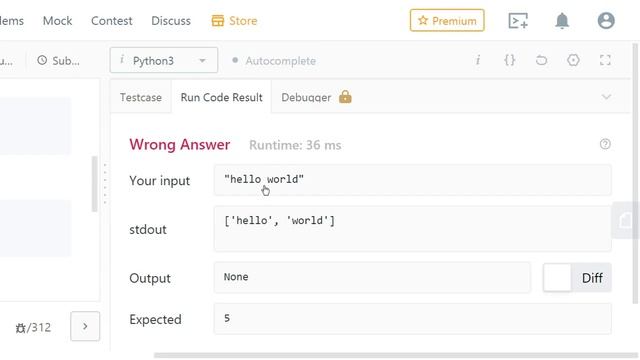Click the panel divider drag handle

click(x=105, y=184)
